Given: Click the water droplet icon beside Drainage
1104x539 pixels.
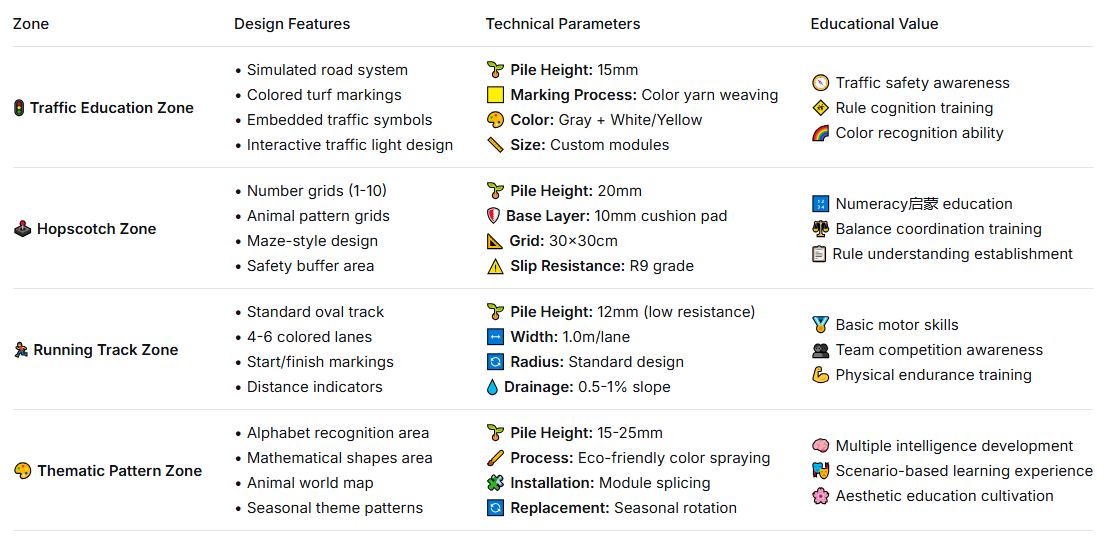Looking at the screenshot, I should 493,387.
